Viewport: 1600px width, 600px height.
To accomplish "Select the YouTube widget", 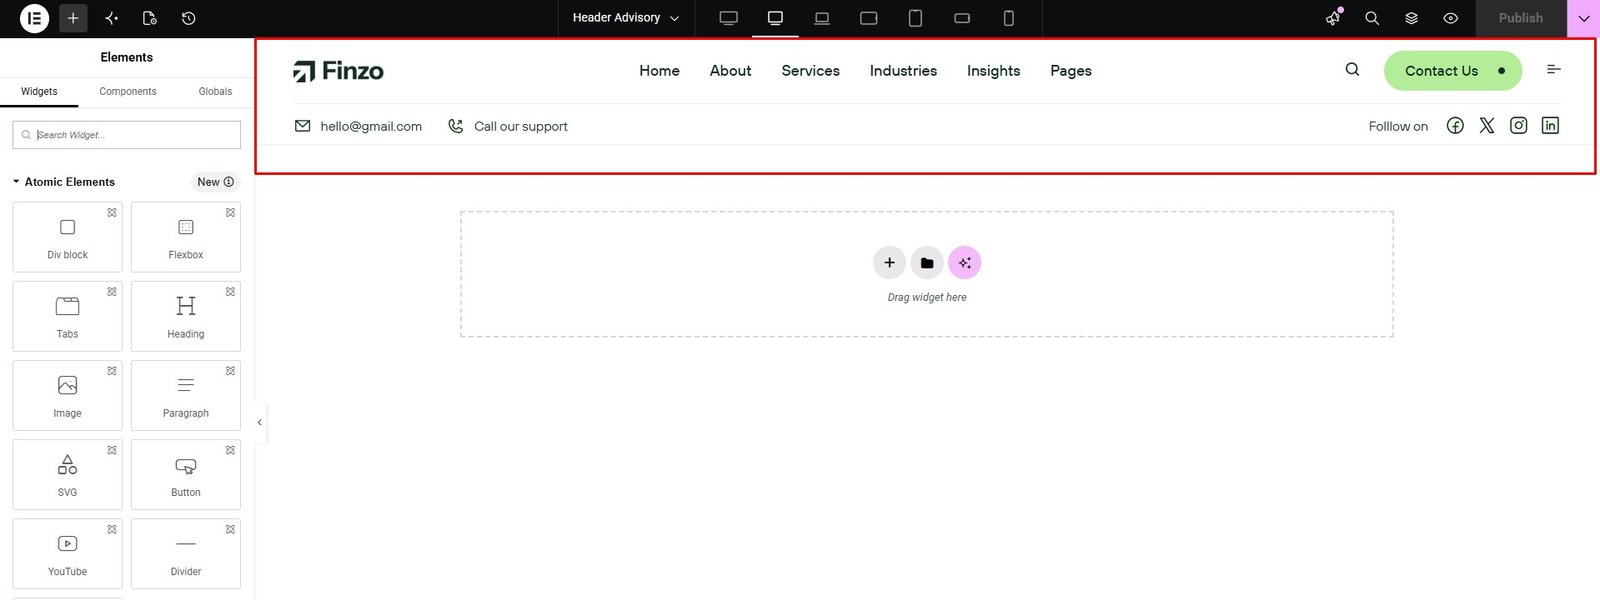I will [x=67, y=553].
